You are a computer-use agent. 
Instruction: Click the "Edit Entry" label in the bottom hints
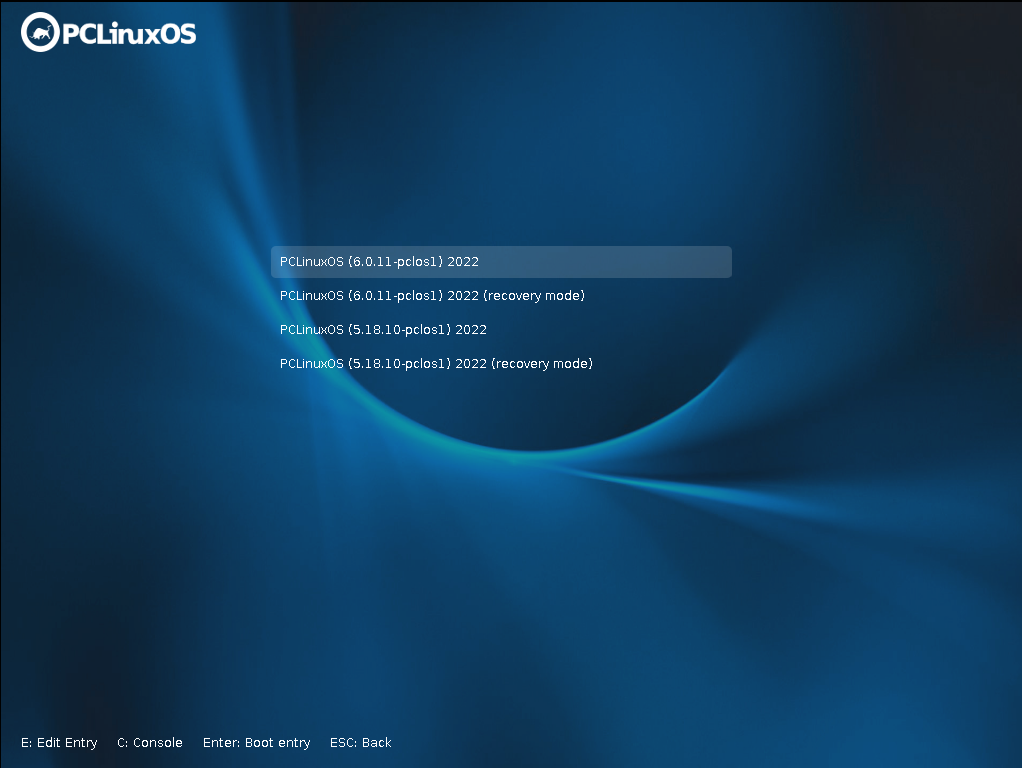[67, 743]
